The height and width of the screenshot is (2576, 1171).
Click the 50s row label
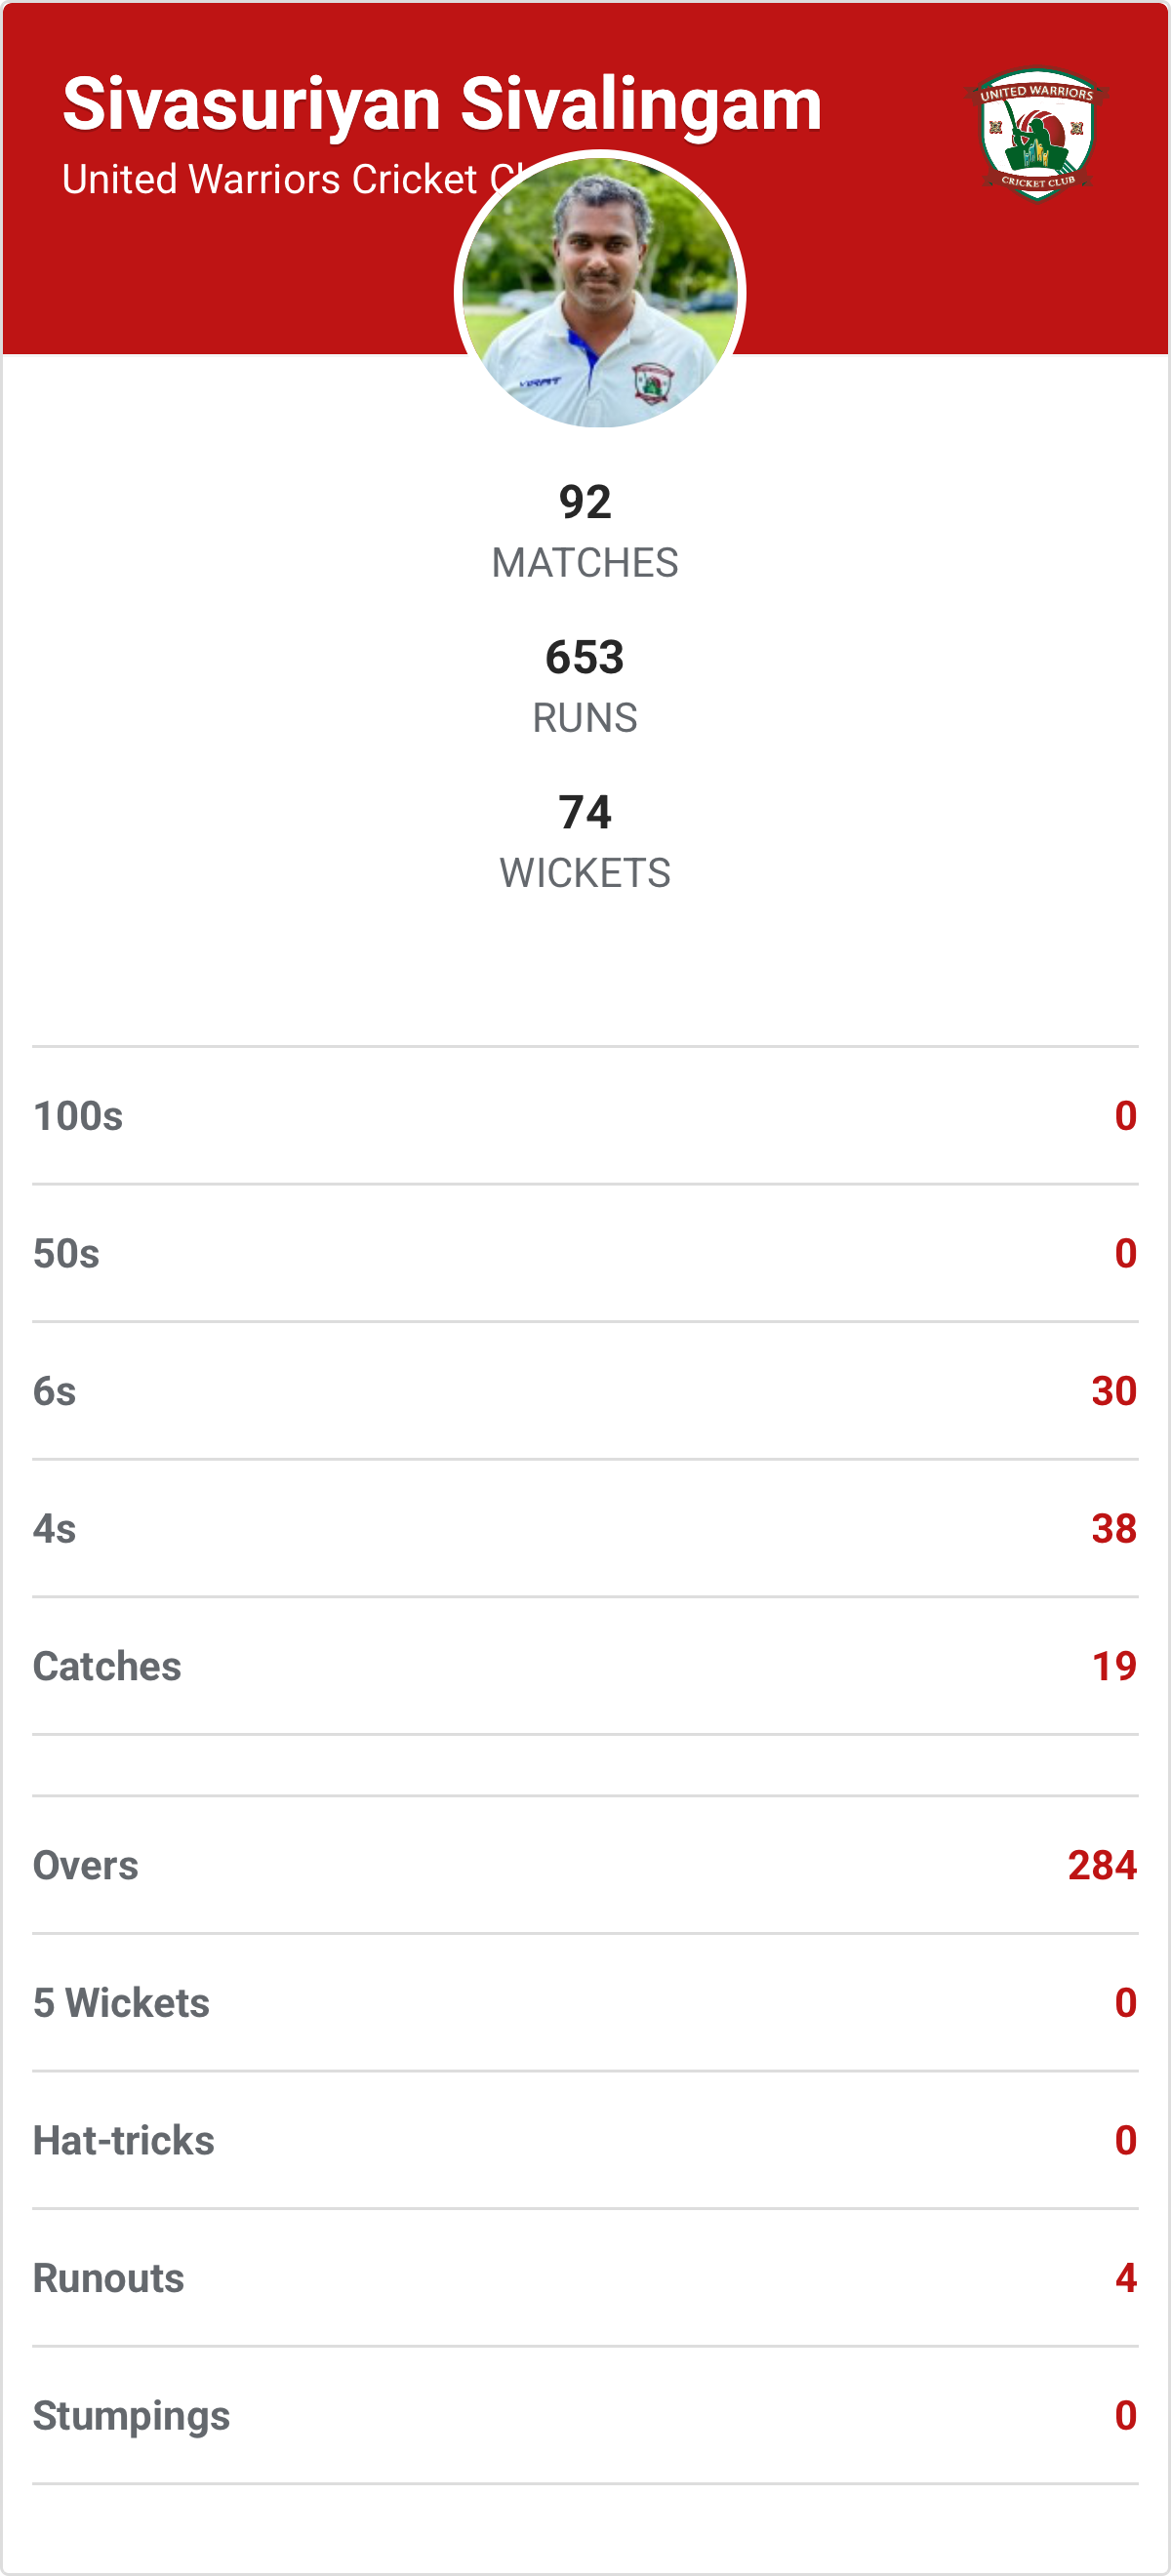pos(66,1254)
